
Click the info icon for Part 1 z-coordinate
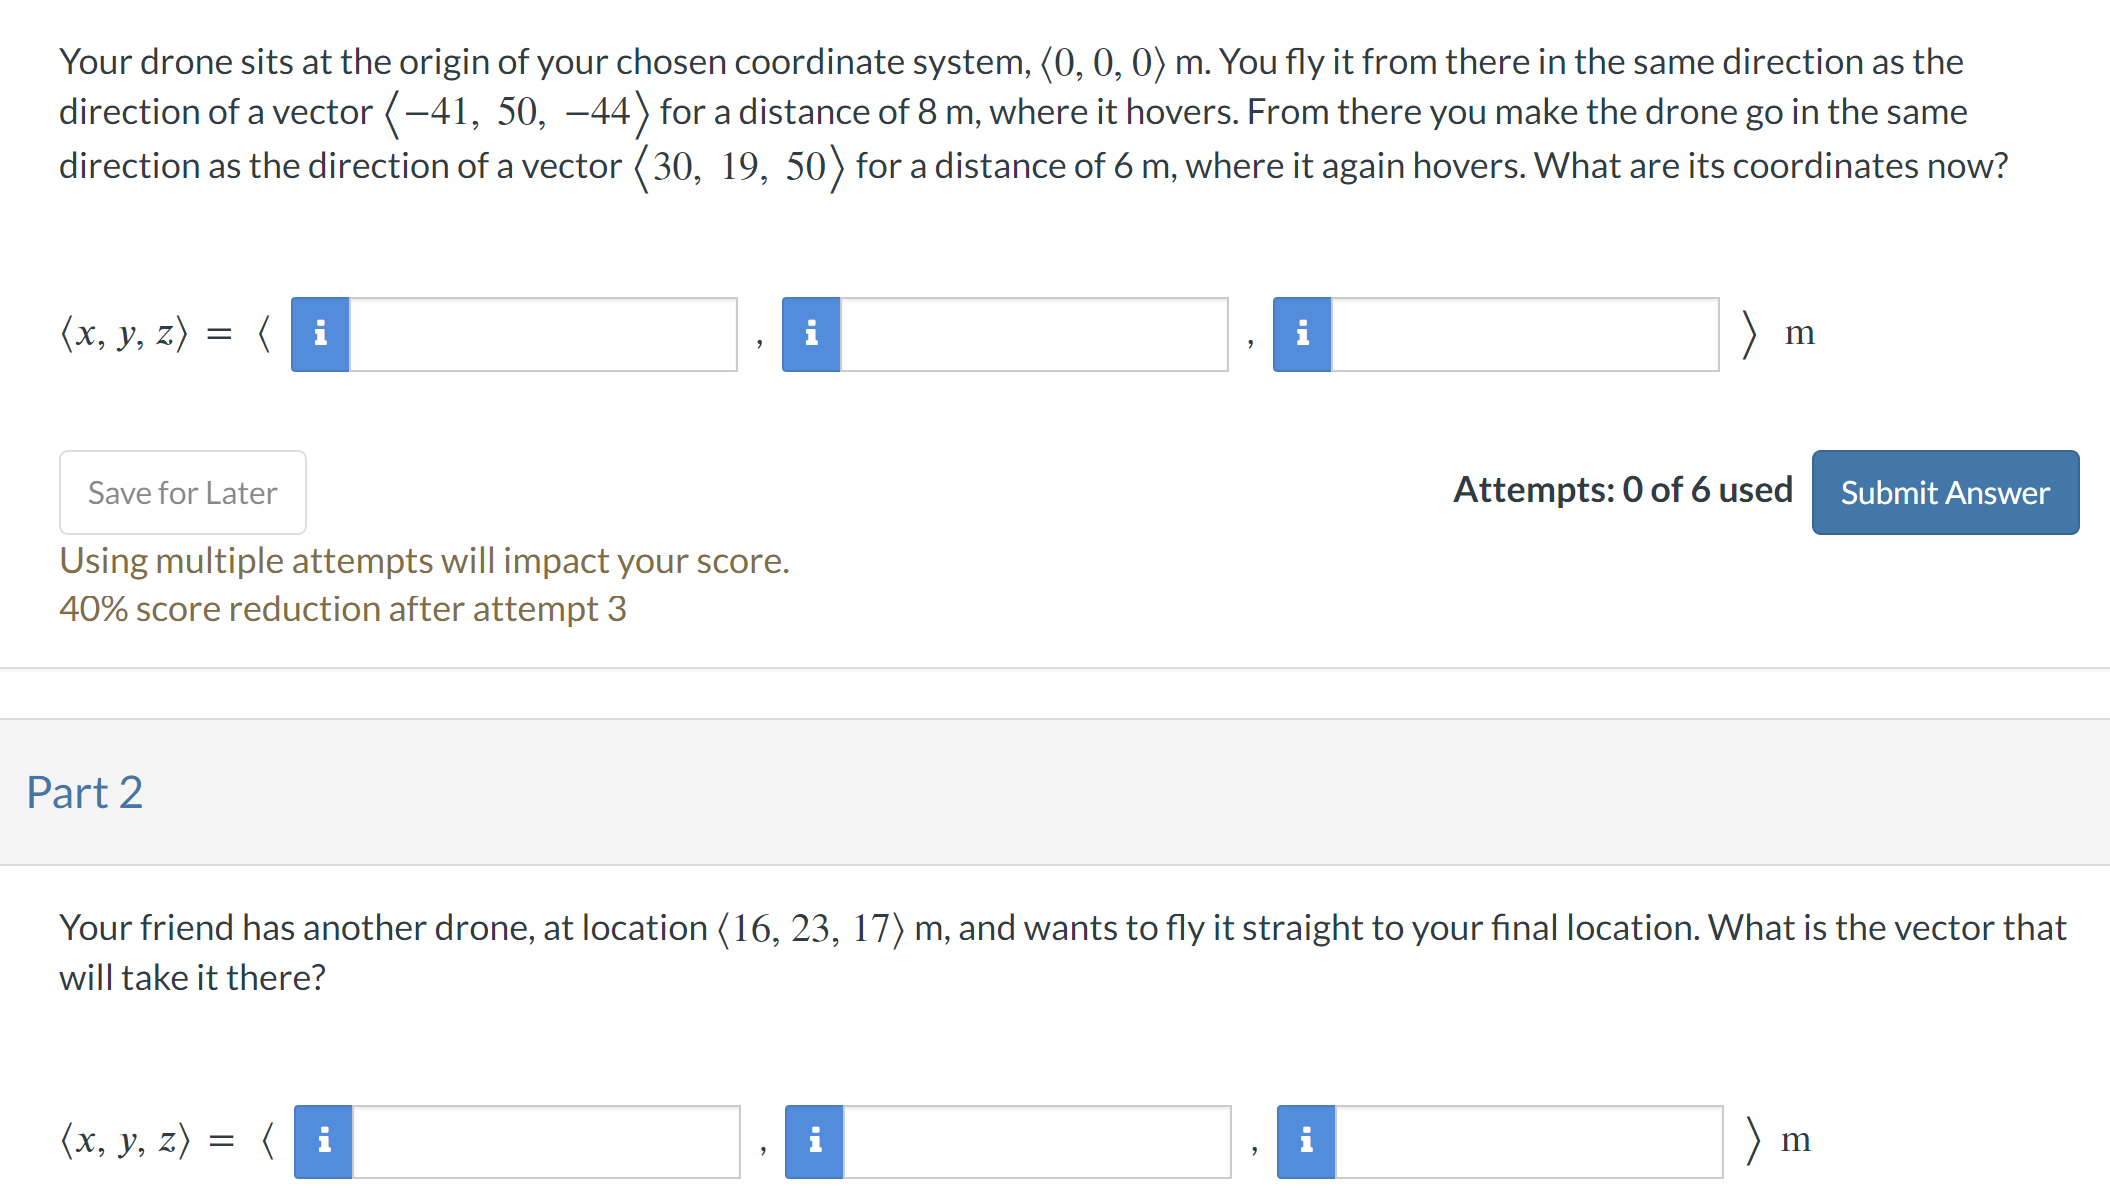(1302, 334)
